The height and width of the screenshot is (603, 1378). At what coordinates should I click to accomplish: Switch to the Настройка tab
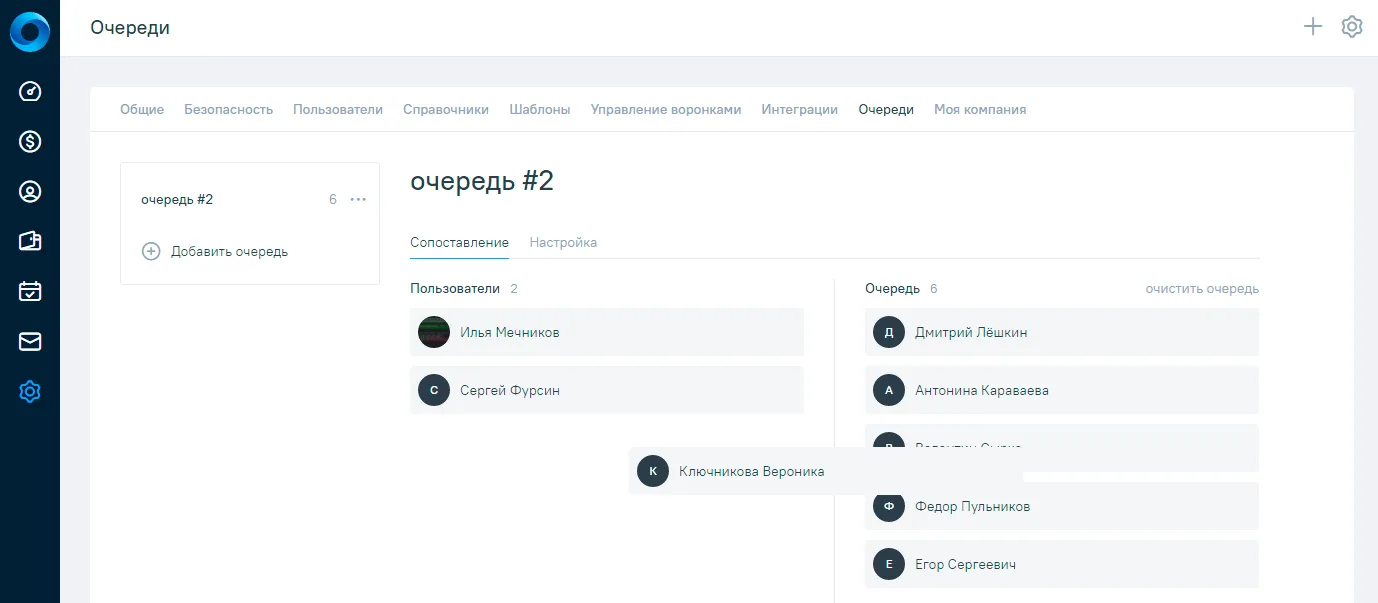click(563, 242)
